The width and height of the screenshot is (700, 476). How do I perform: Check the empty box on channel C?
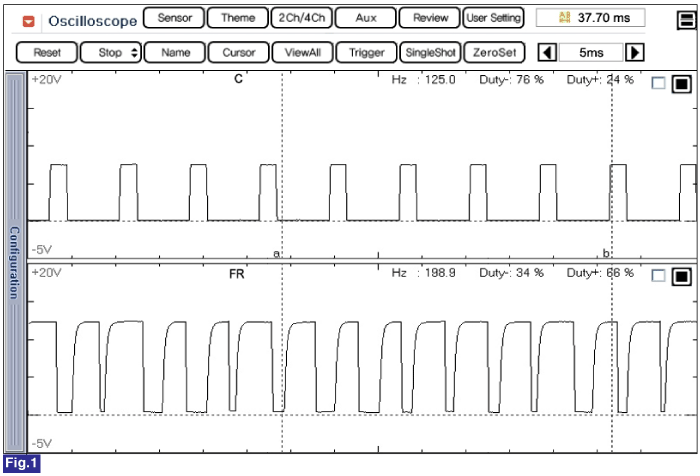point(658,83)
